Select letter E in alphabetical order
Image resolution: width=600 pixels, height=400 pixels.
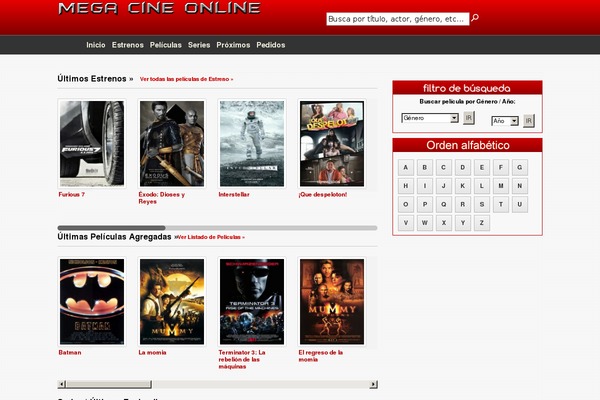[482, 167]
